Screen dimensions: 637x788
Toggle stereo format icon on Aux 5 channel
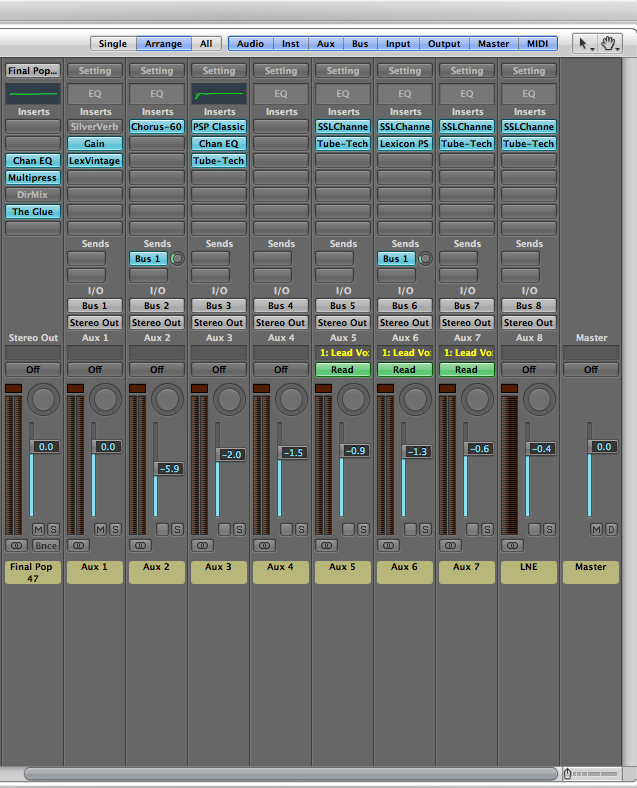pyautogui.click(x=327, y=545)
